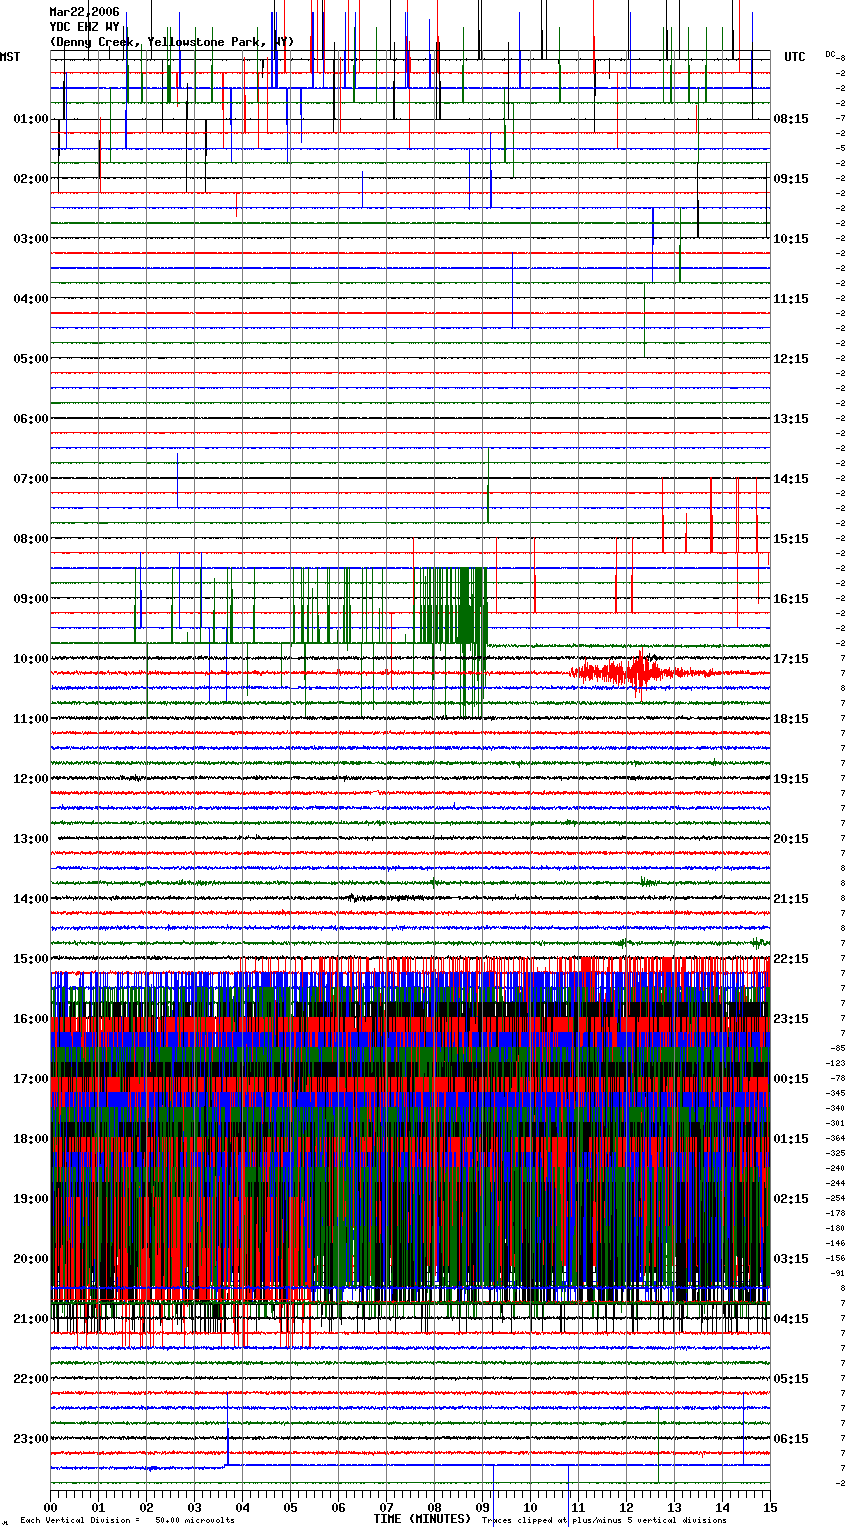Click the UTC column header
This screenshot has height=1534, width=850.
(x=795, y=57)
